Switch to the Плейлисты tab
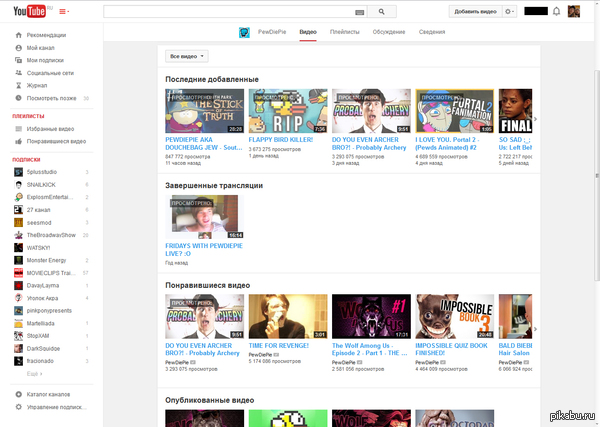 pyautogui.click(x=344, y=32)
